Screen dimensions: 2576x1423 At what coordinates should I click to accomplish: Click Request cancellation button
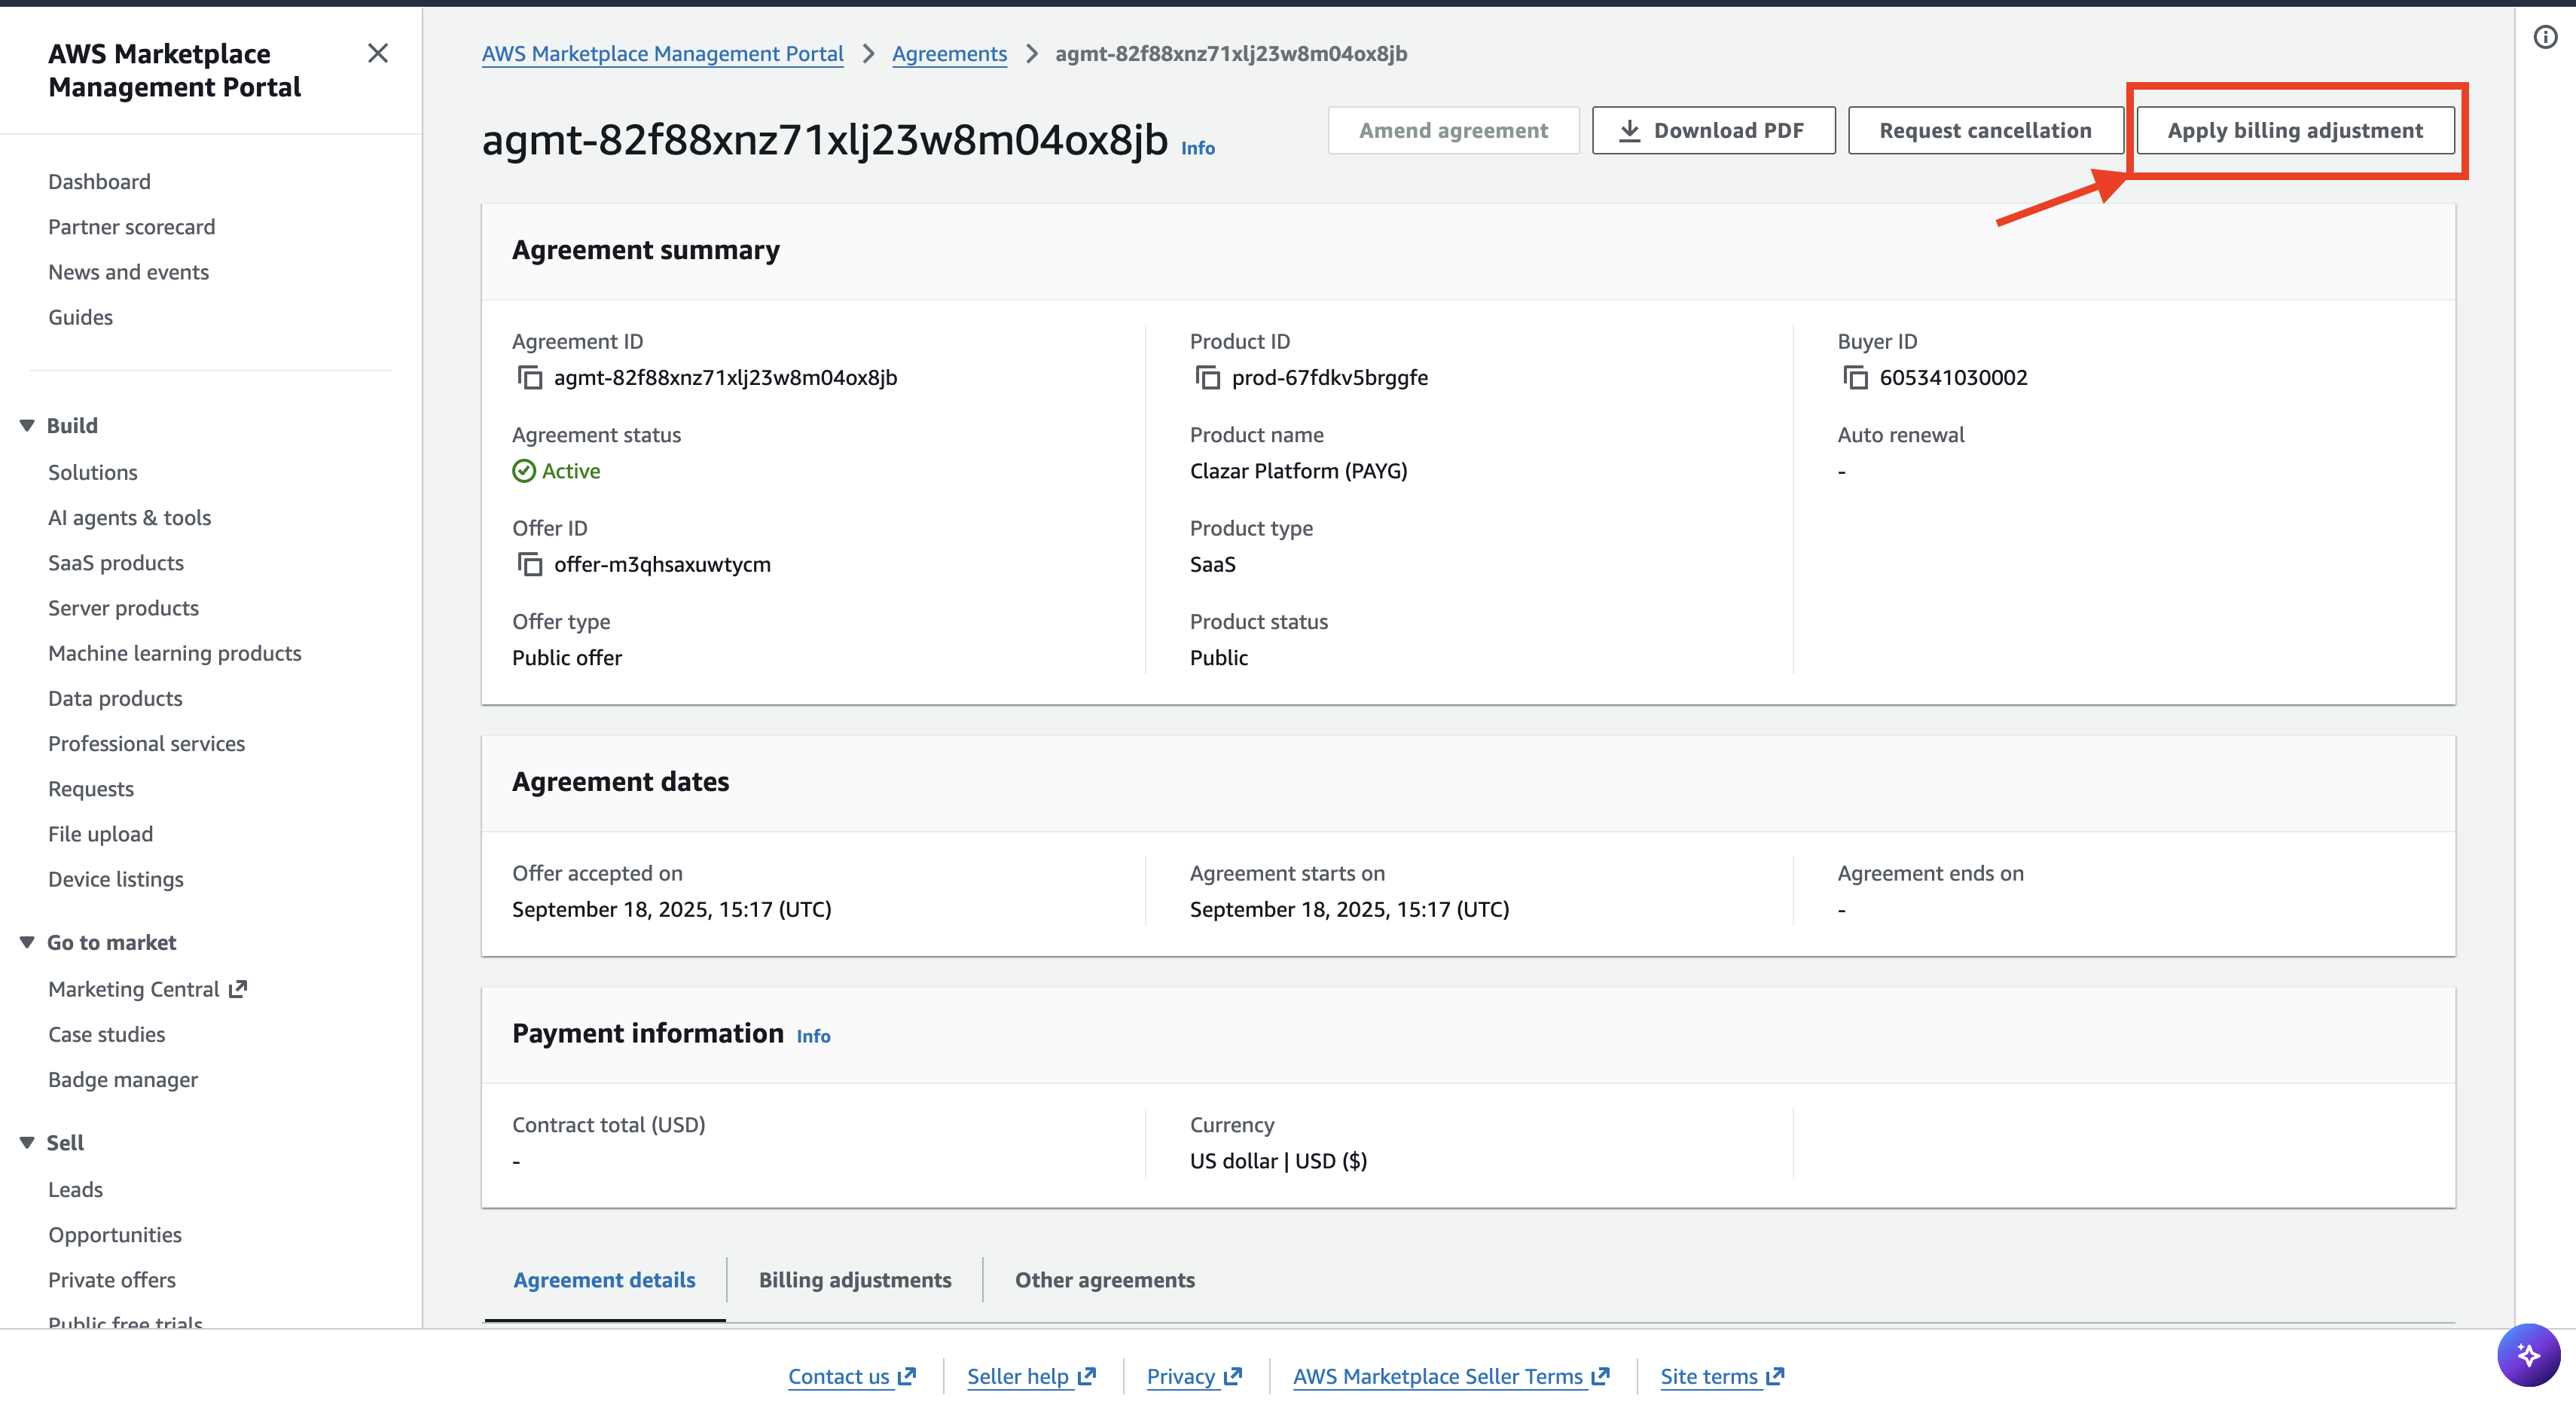click(x=1985, y=130)
